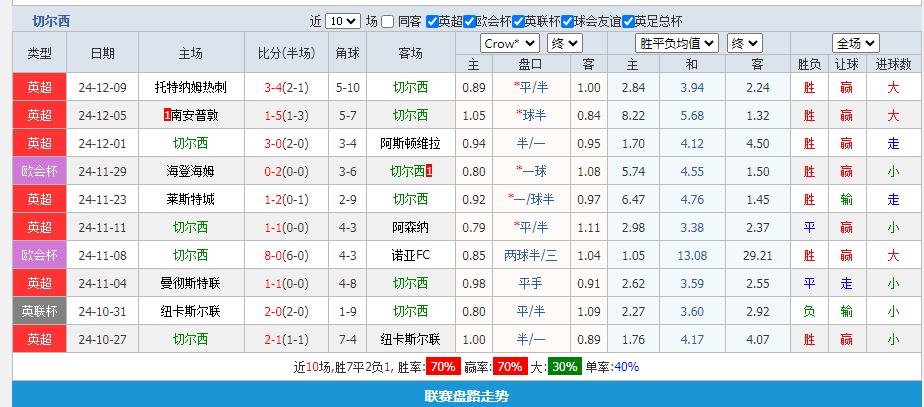Select the 英联杯 competition label
The height and width of the screenshot is (407, 924).
tap(40, 311)
